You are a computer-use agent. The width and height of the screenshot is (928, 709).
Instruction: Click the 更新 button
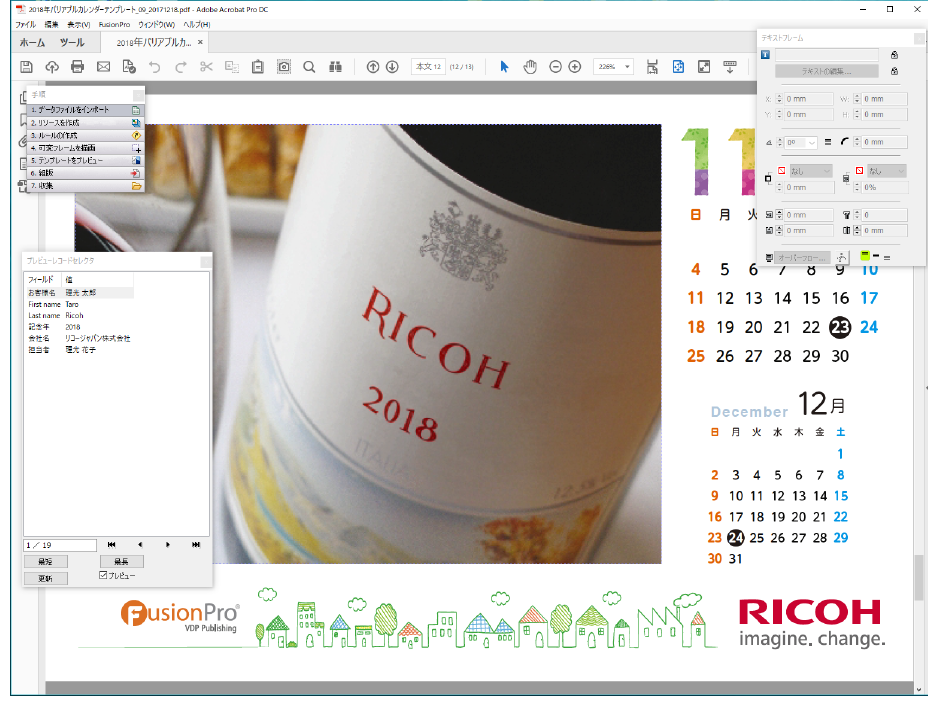[45, 578]
